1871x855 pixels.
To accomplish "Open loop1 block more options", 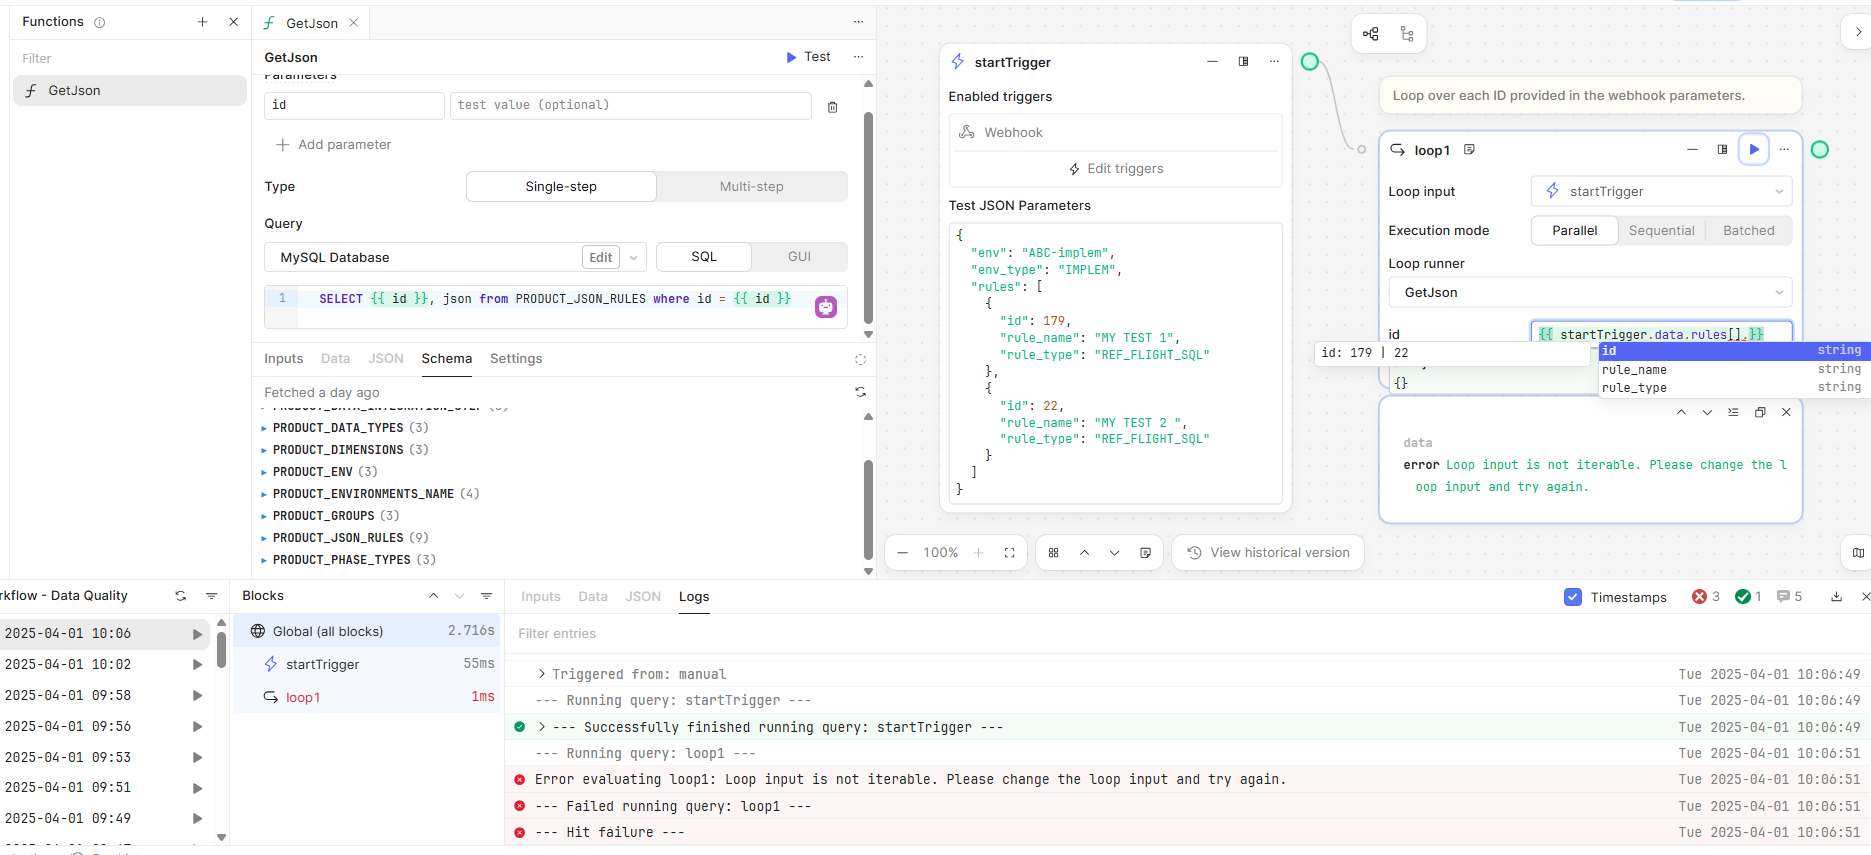I will click(x=1785, y=149).
